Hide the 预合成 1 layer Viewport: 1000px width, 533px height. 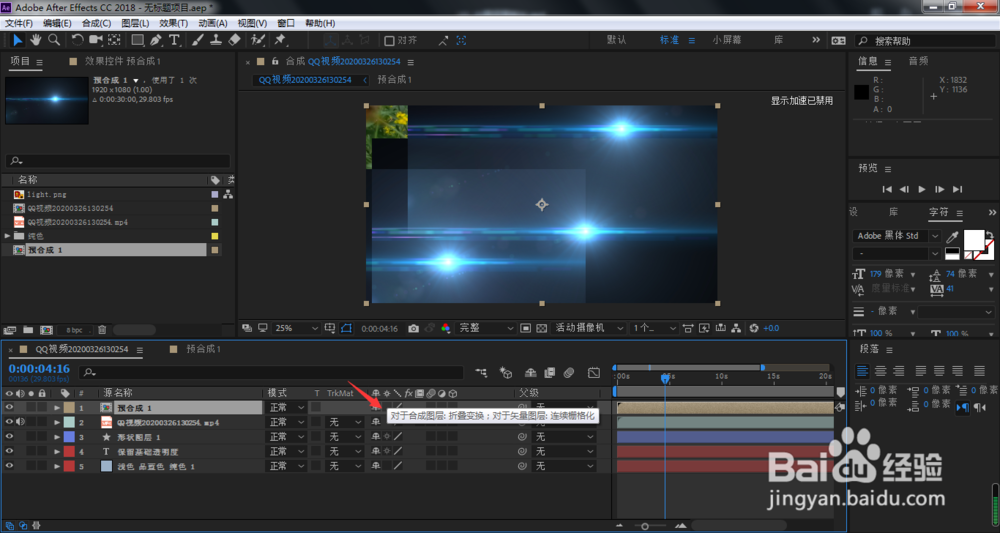[9, 407]
